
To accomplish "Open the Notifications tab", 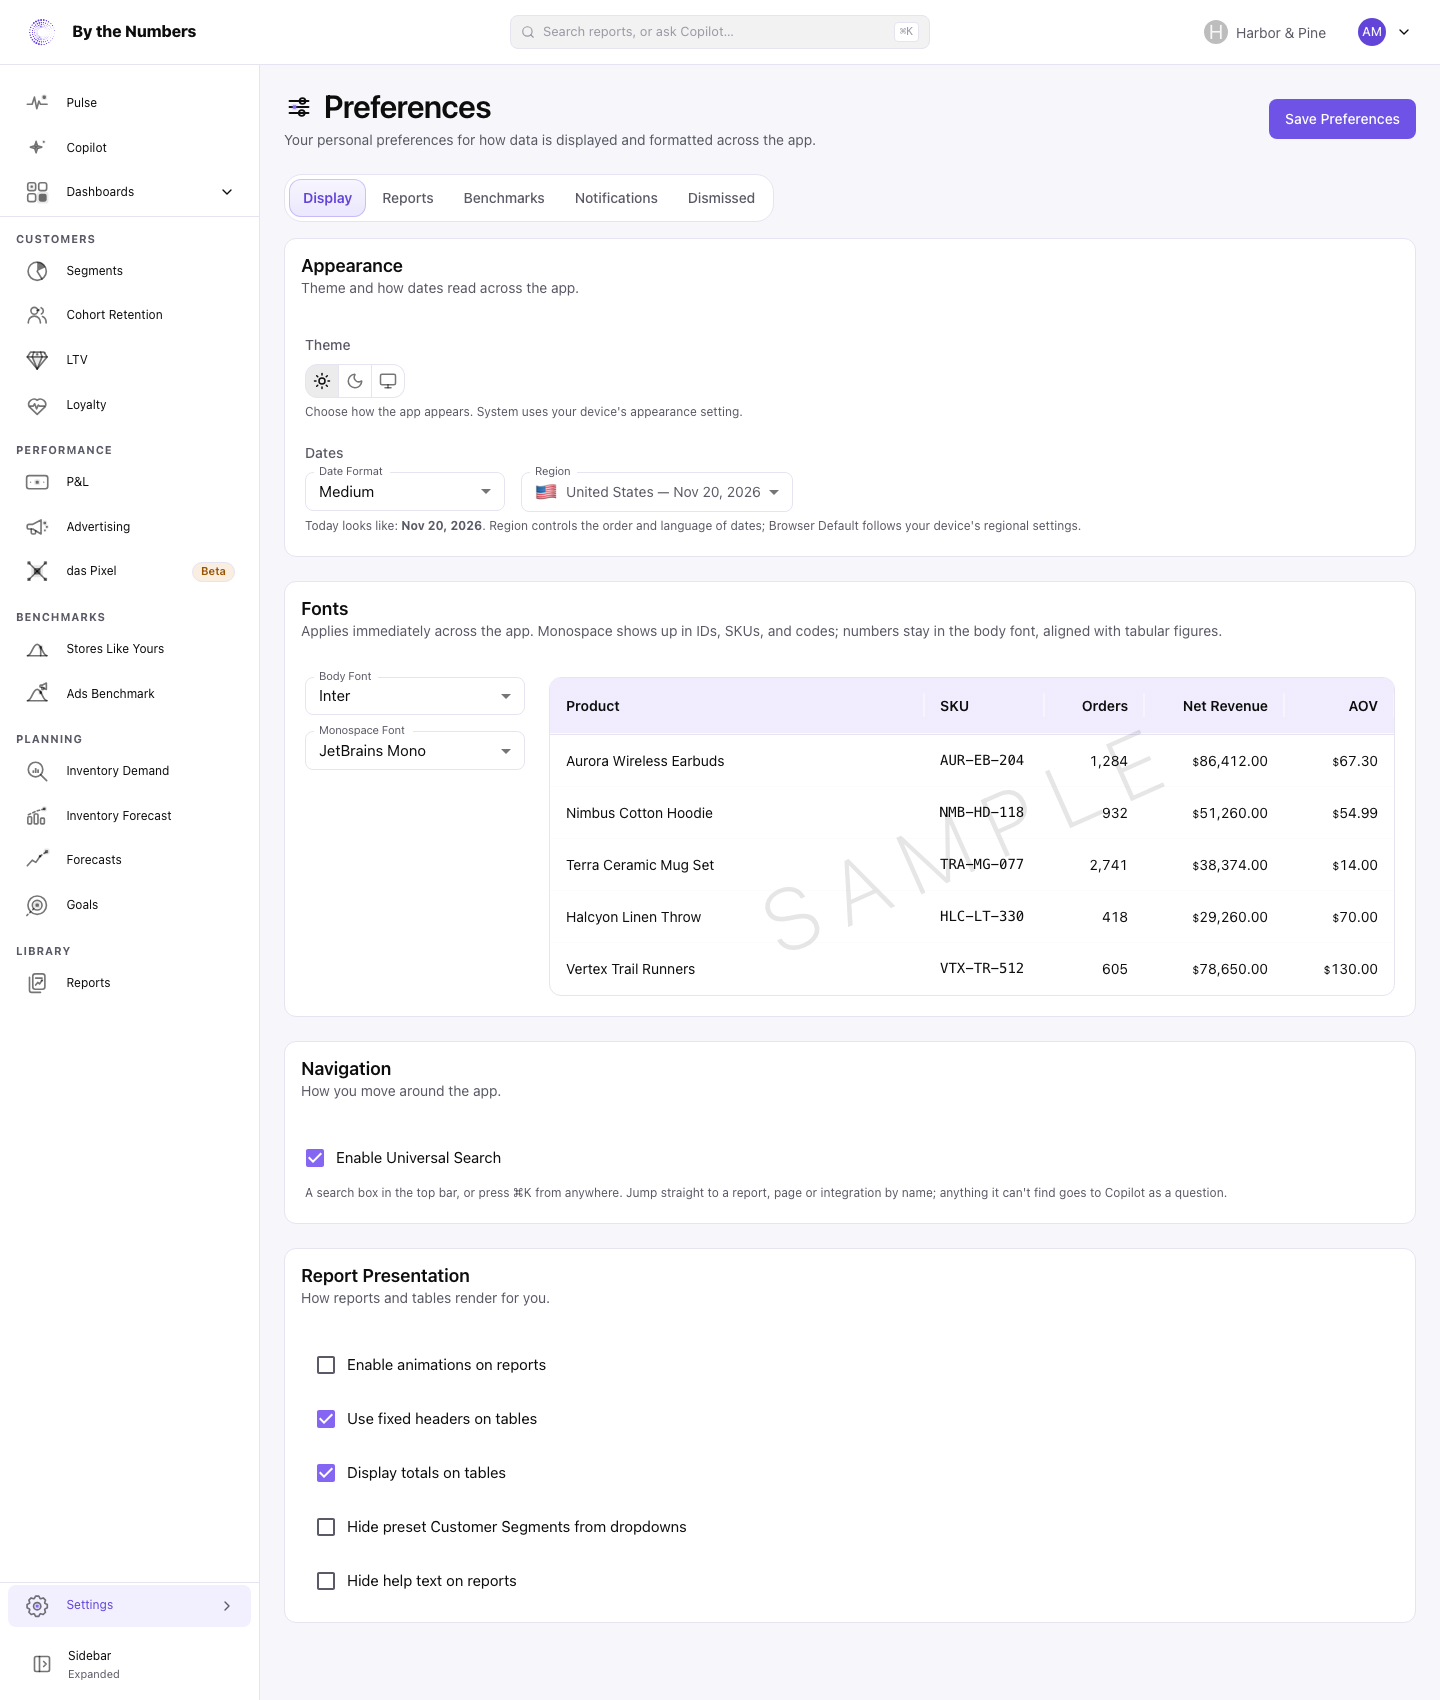I will [x=616, y=198].
